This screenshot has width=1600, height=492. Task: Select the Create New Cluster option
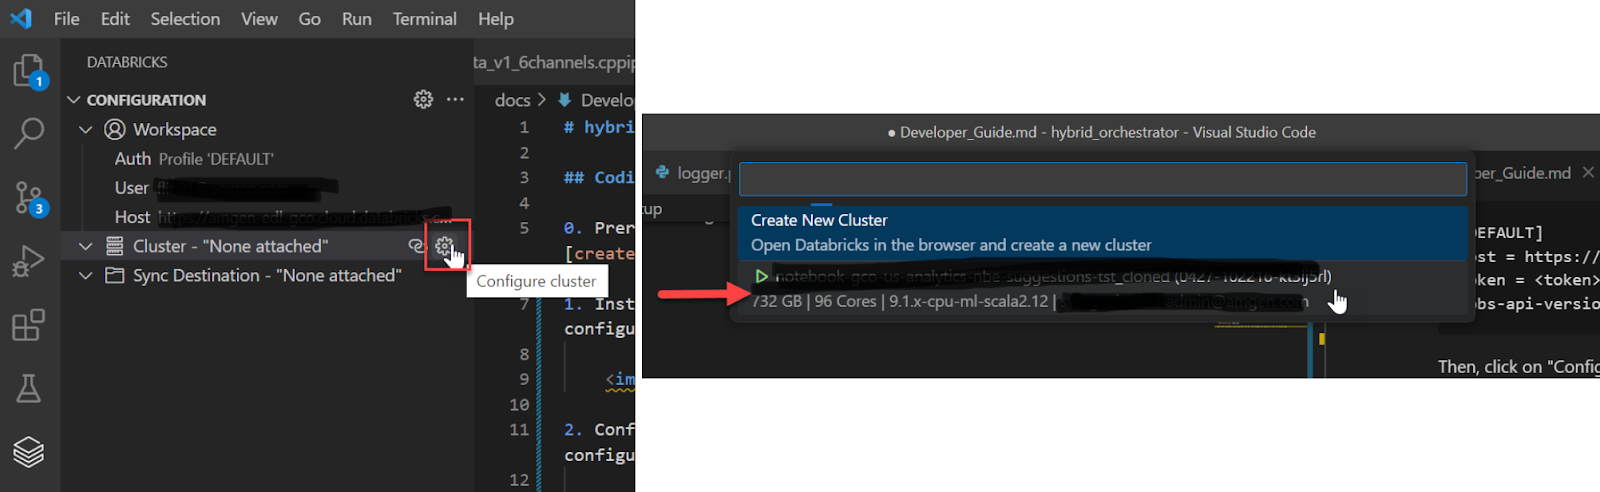1102,232
